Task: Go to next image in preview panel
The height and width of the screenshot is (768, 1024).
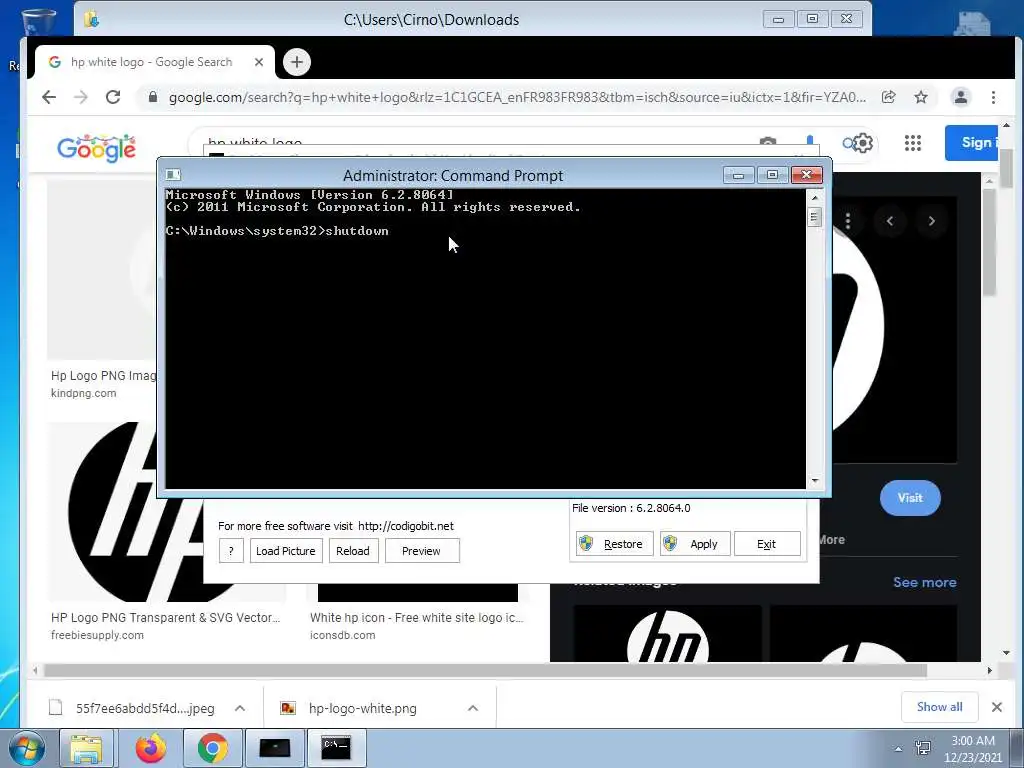Action: tap(931, 221)
